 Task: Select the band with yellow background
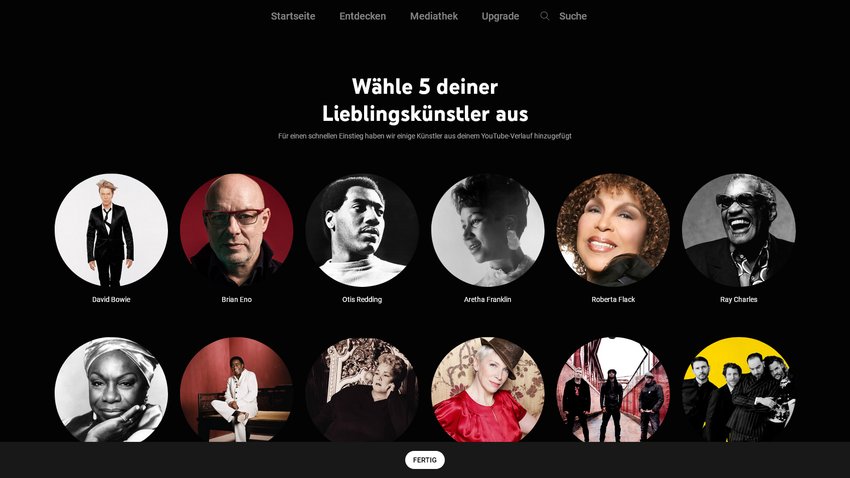point(739,390)
